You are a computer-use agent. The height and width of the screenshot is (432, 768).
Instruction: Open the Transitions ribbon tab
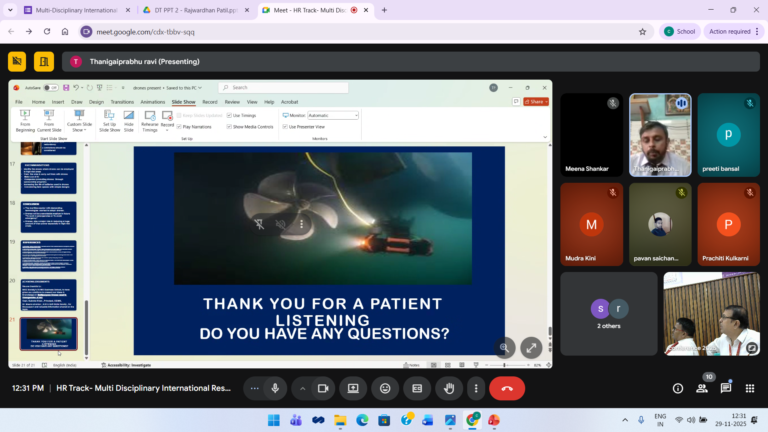point(122,102)
